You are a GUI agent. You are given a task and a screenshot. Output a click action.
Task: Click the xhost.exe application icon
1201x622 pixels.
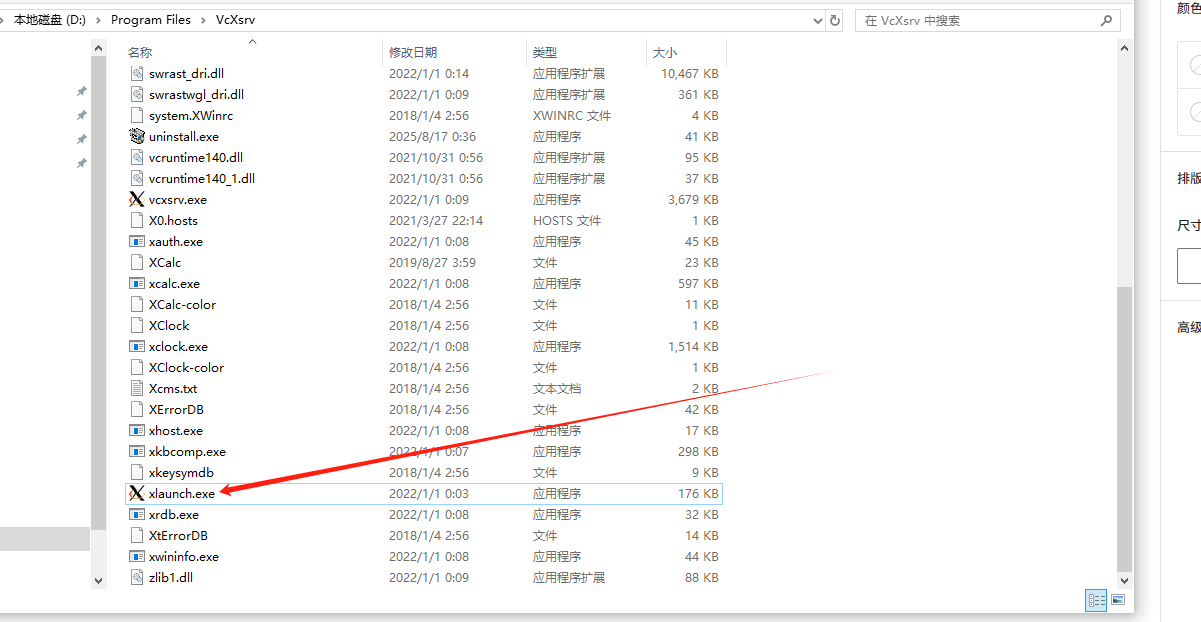(x=138, y=431)
